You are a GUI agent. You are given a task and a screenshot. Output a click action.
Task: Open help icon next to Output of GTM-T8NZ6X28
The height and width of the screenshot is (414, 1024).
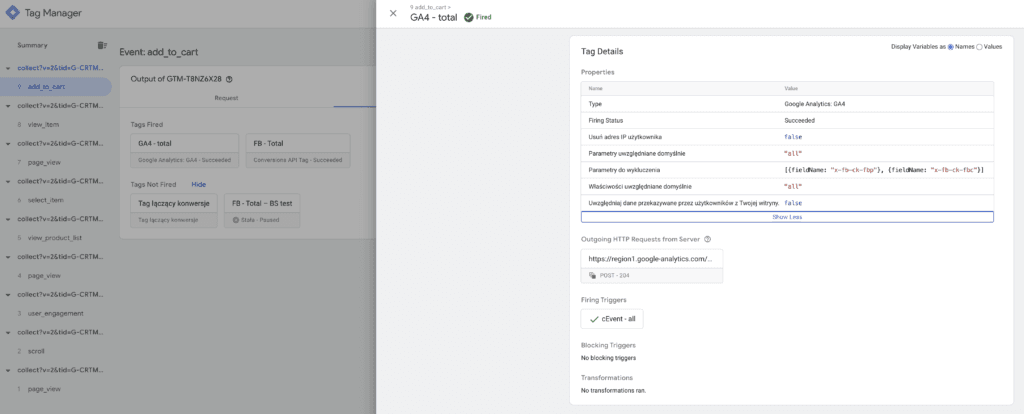229,79
